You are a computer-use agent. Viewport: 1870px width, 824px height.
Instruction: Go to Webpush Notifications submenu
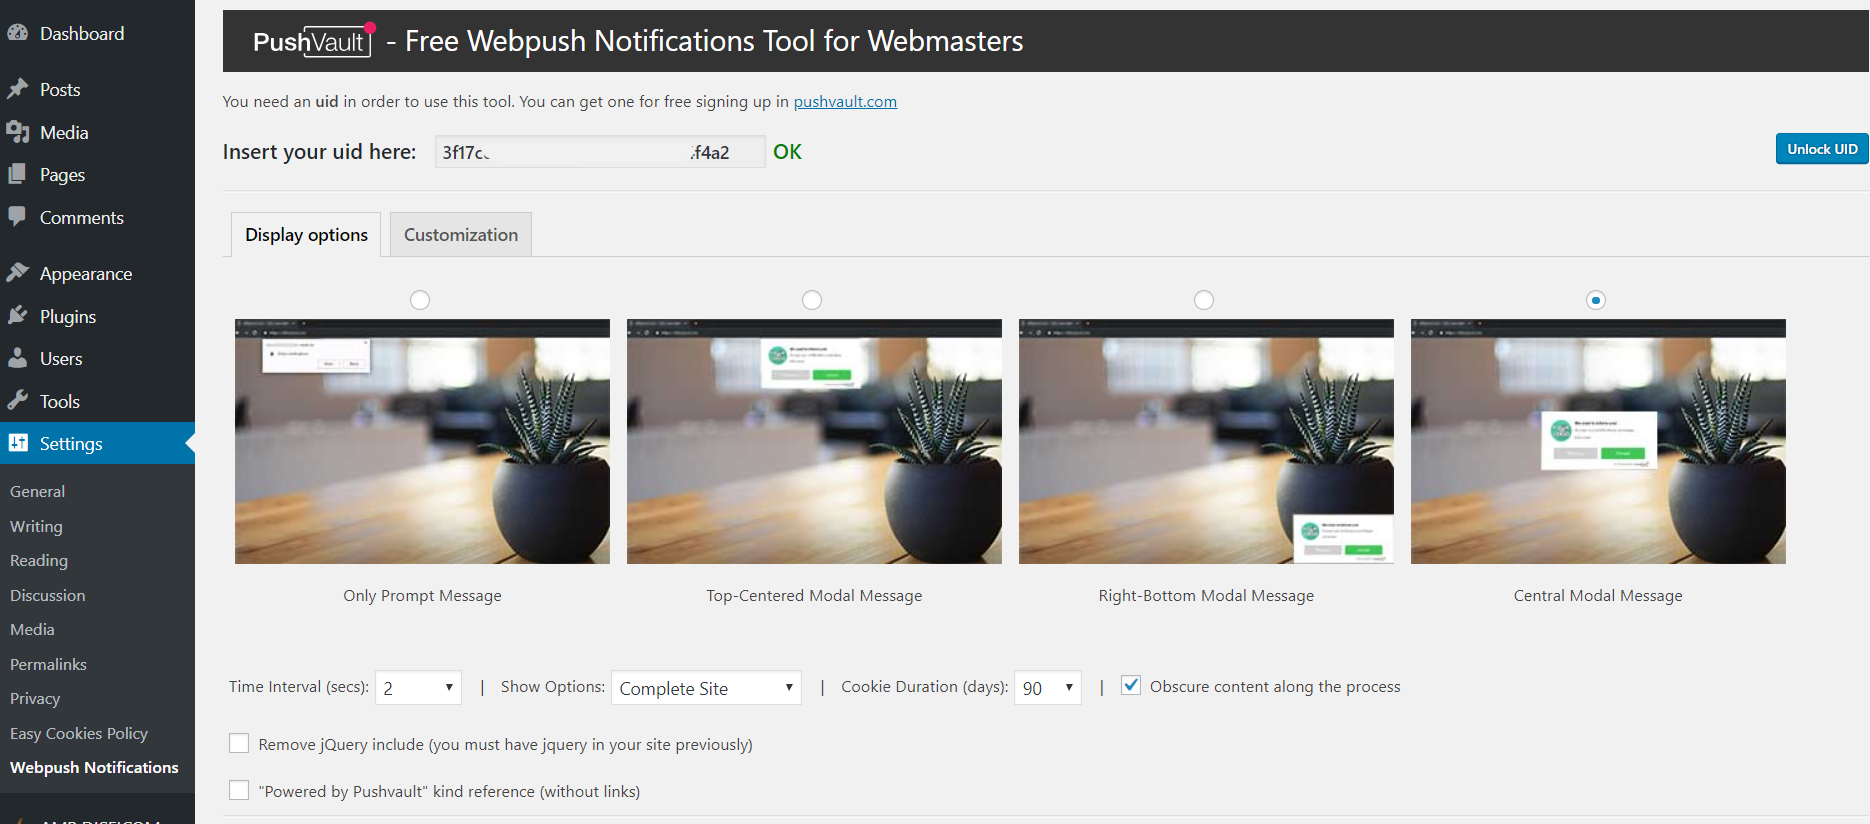pos(94,767)
